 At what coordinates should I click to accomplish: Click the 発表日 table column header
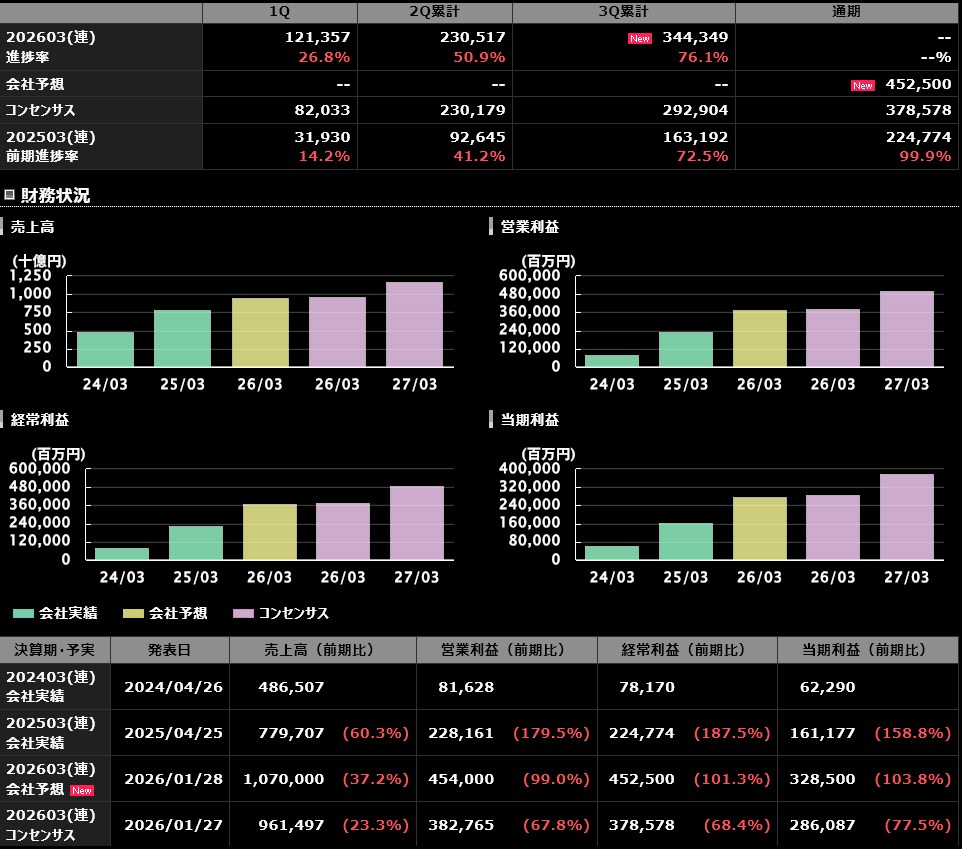[169, 650]
